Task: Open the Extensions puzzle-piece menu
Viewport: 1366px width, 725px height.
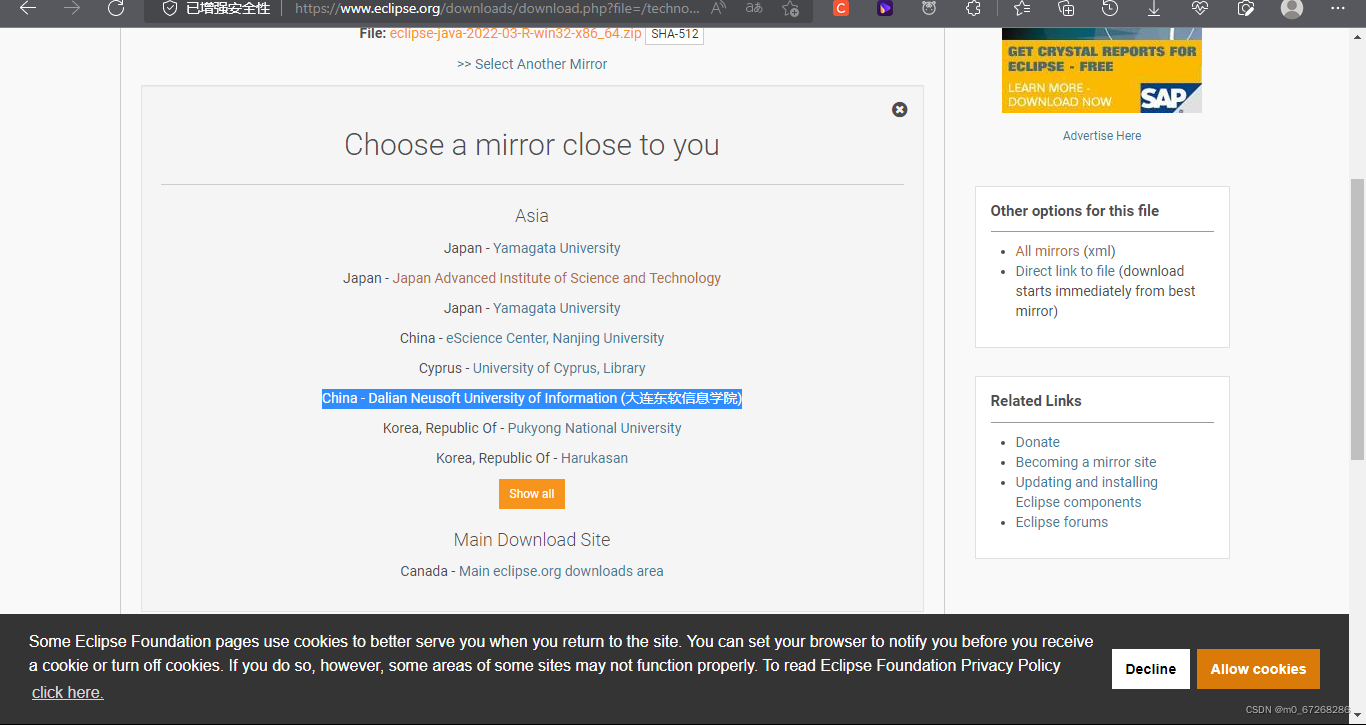Action: pos(973,8)
